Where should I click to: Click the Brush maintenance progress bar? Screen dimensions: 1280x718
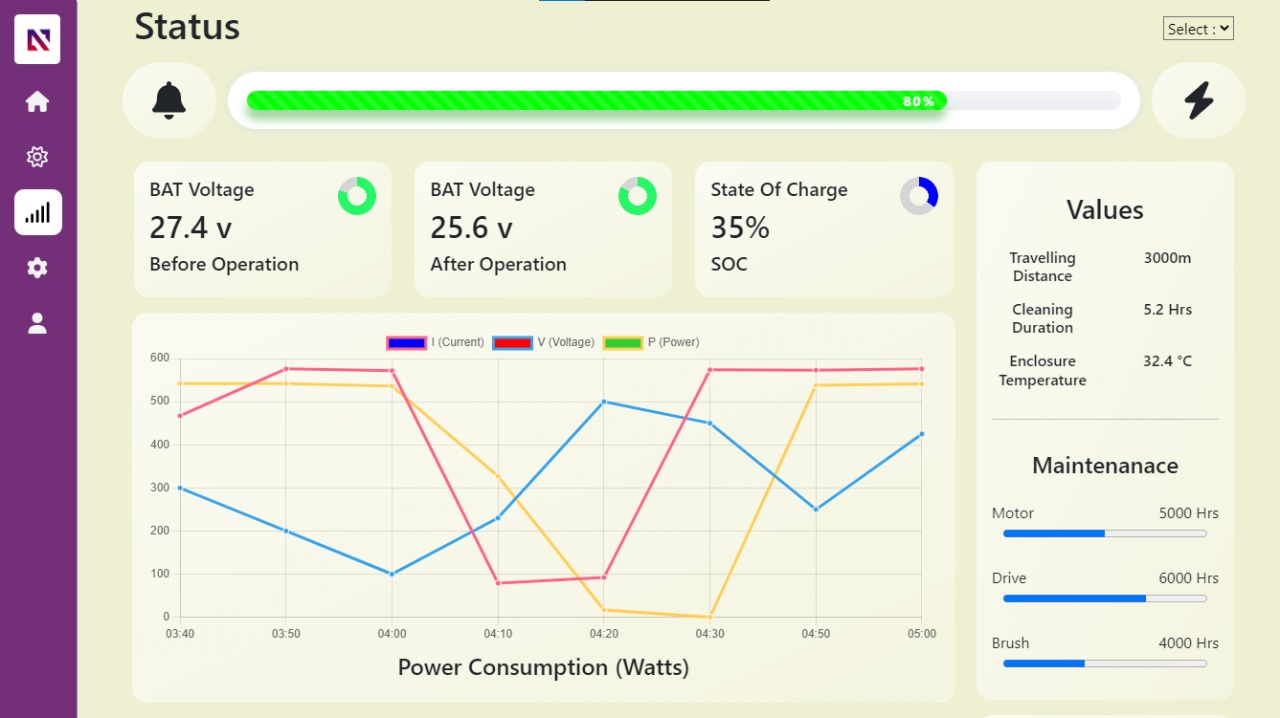[x=1105, y=664]
